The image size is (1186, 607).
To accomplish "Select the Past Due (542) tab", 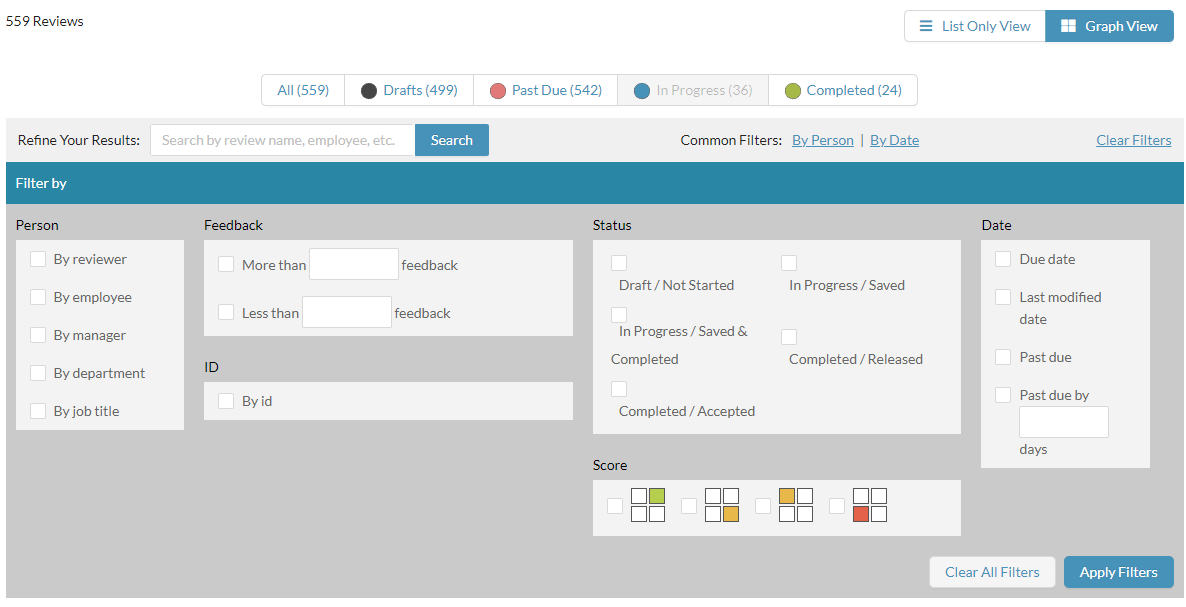I will click(545, 90).
